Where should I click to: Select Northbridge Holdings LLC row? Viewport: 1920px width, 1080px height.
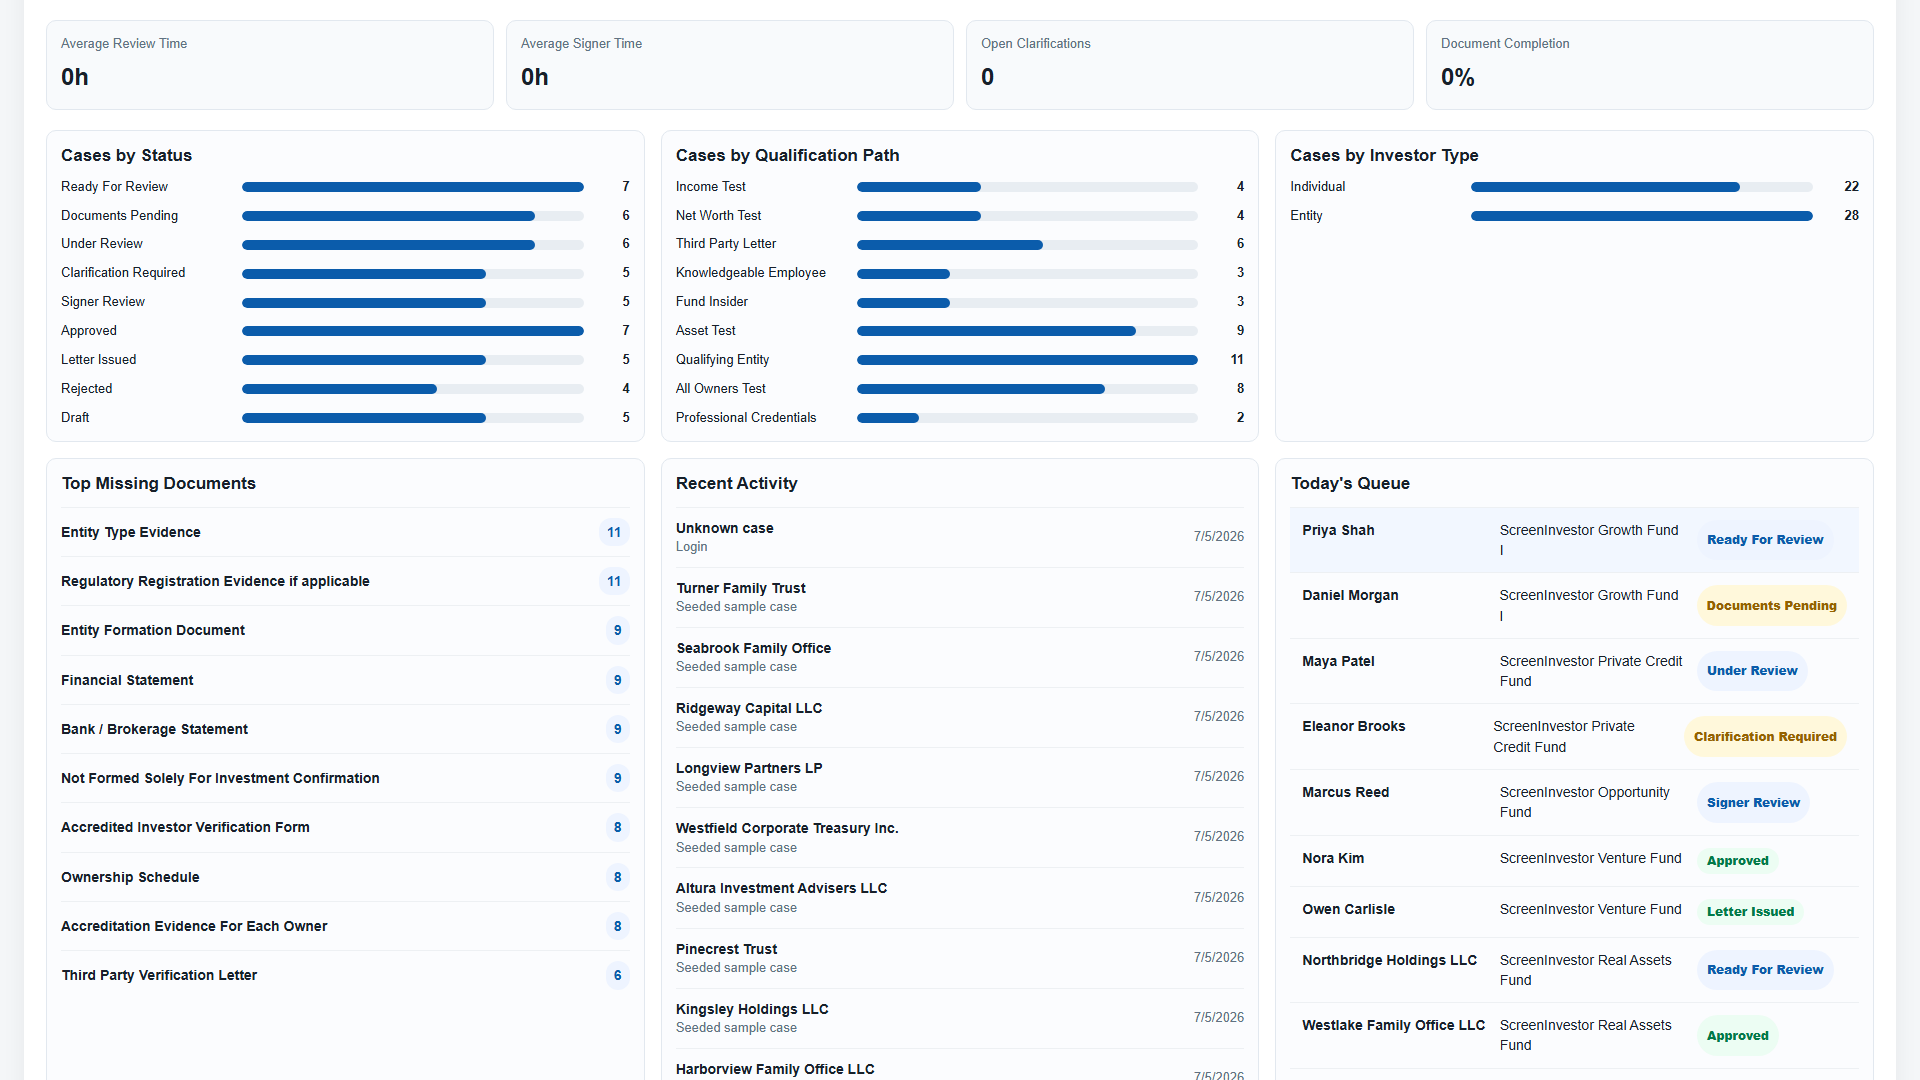point(1574,970)
